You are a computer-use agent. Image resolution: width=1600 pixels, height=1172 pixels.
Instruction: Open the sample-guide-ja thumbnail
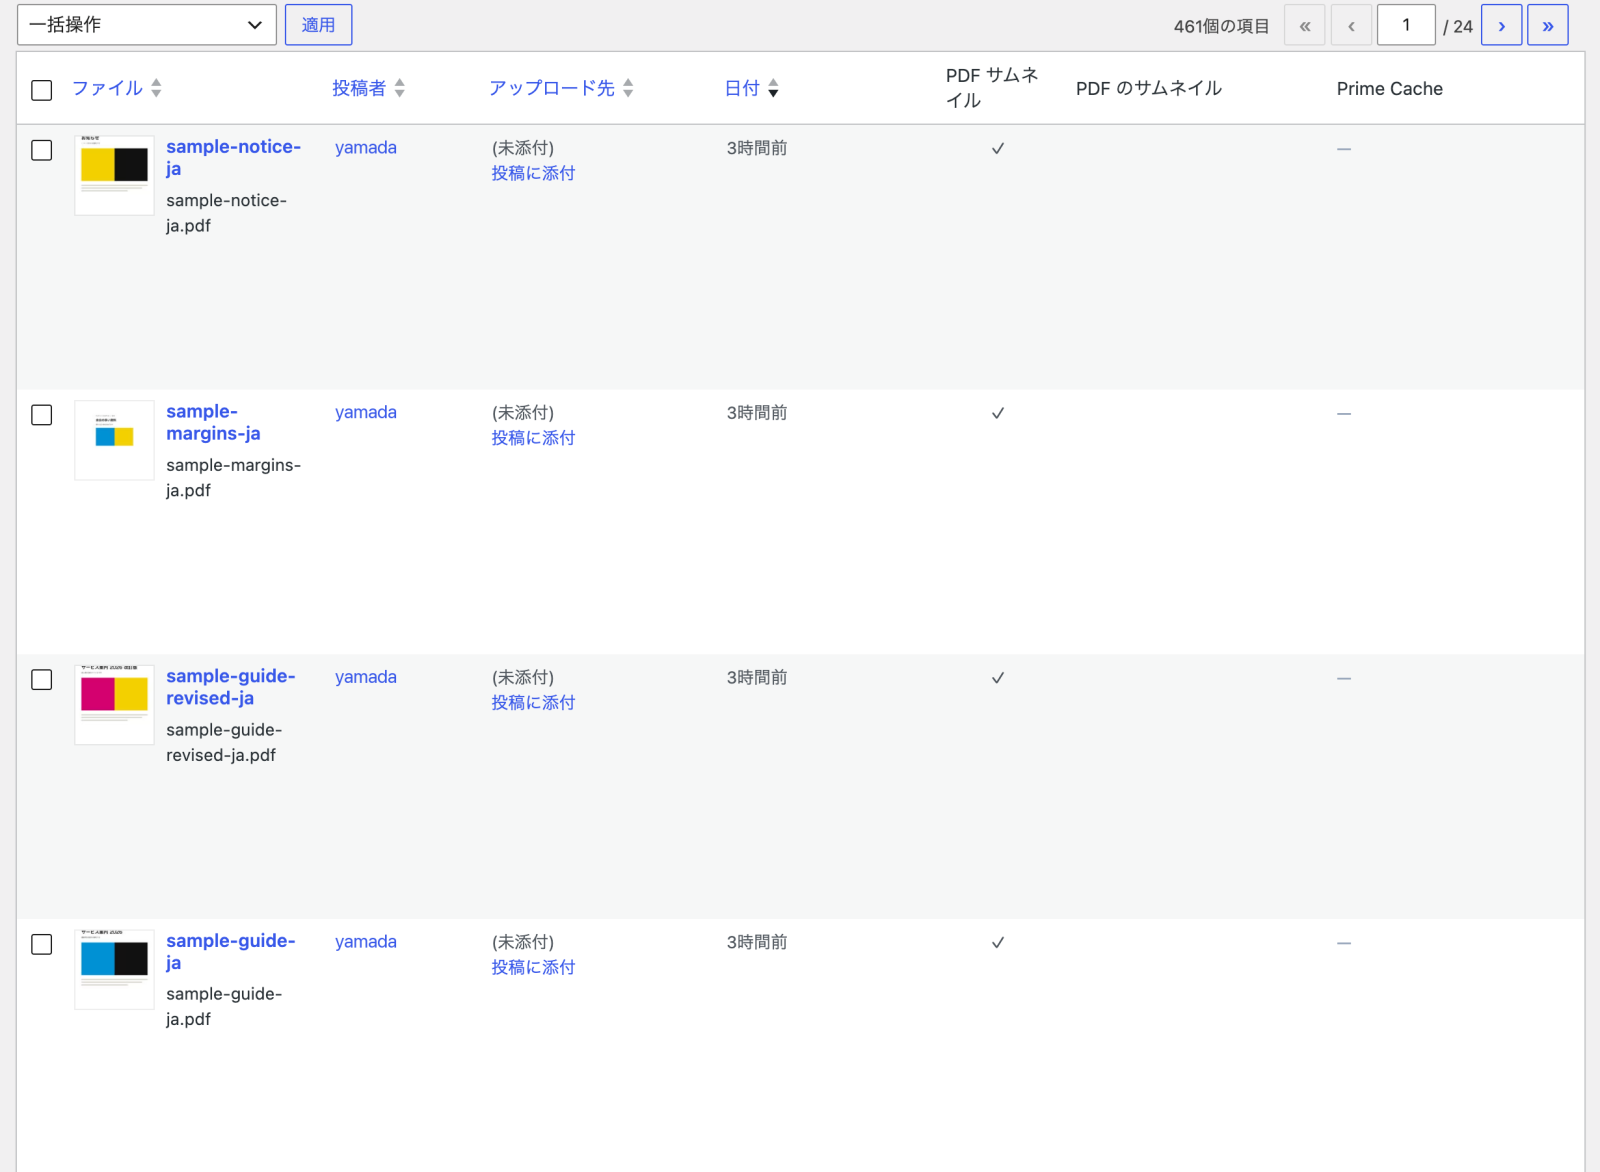point(114,969)
